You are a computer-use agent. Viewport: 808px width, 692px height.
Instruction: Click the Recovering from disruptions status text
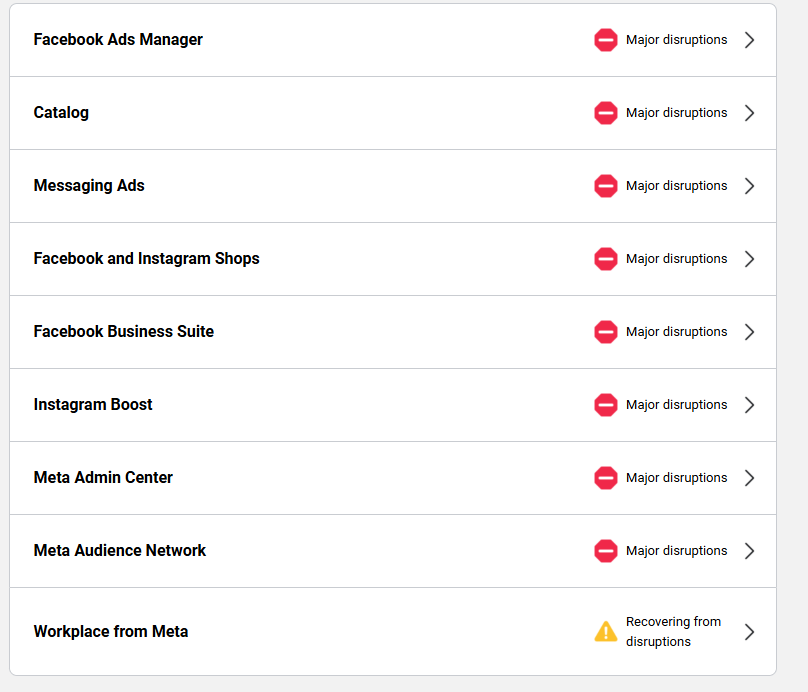tap(673, 631)
